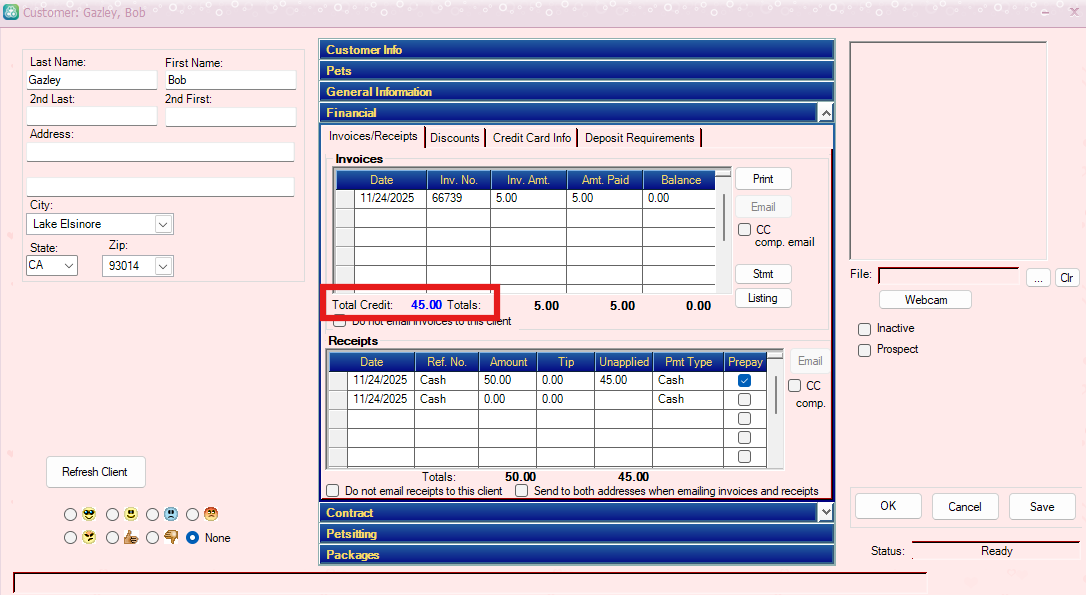The height and width of the screenshot is (595, 1086).
Task: Choose the angry frowning face rating
Action: (x=70, y=537)
